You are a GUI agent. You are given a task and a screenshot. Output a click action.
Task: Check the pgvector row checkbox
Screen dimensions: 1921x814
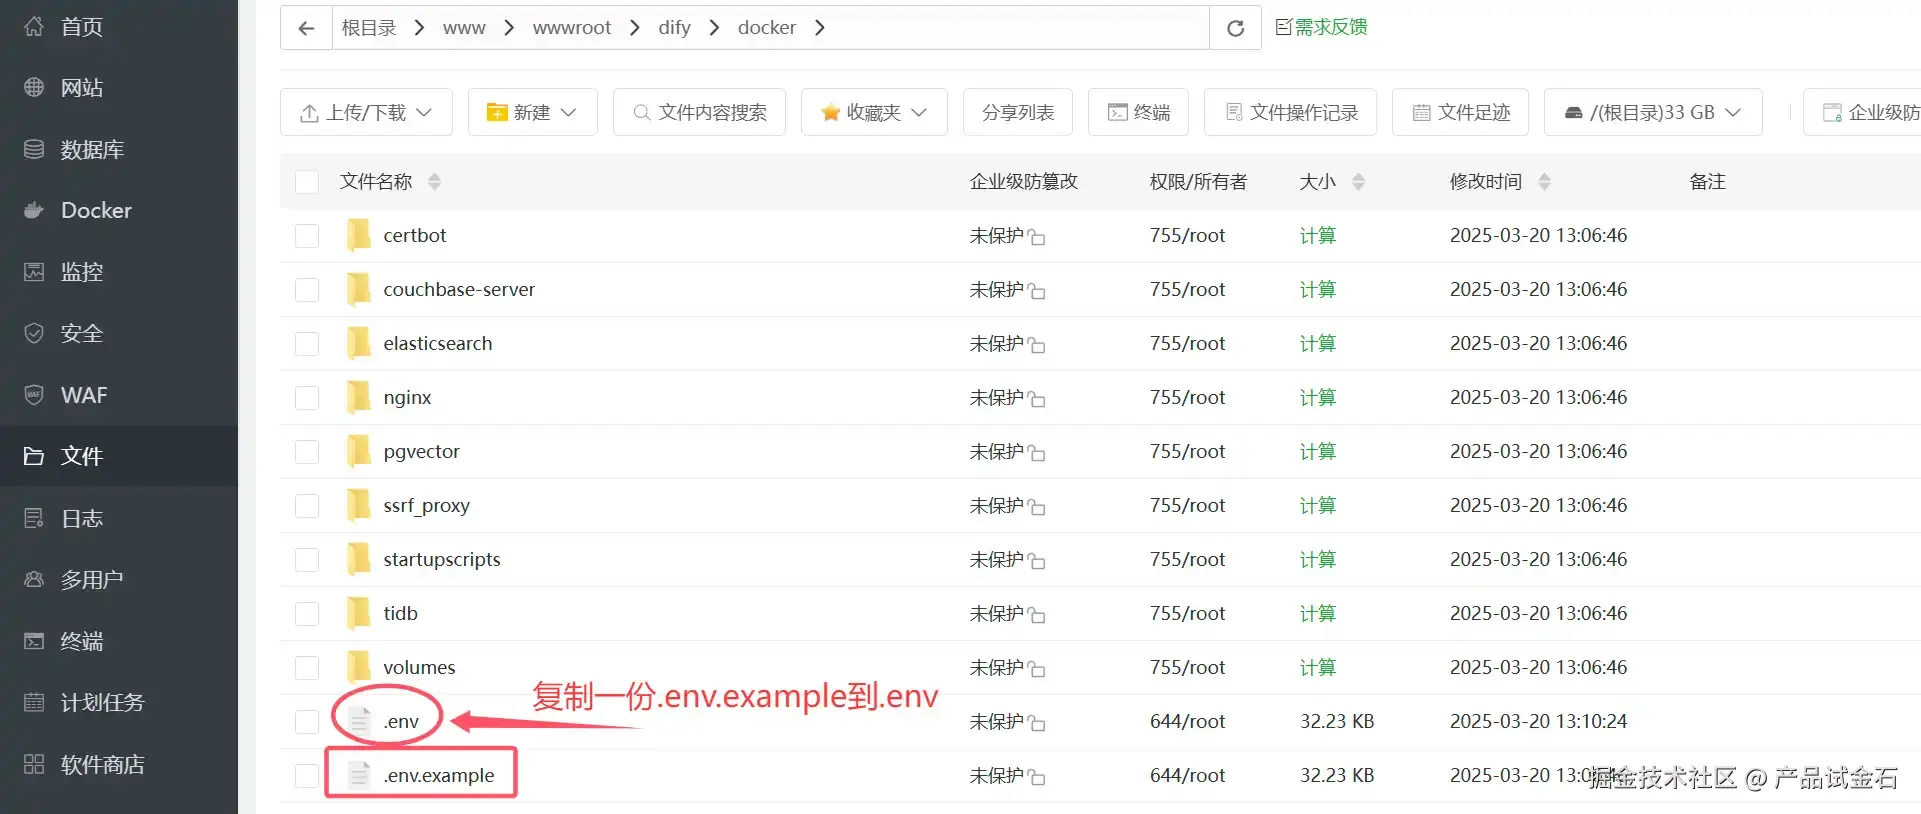pos(307,451)
